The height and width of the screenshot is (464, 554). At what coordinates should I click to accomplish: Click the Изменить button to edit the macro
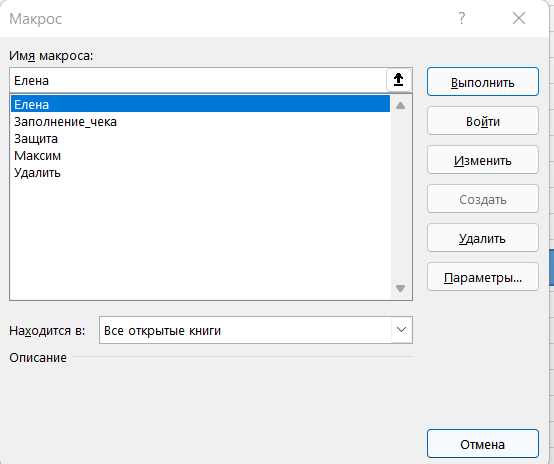click(483, 160)
